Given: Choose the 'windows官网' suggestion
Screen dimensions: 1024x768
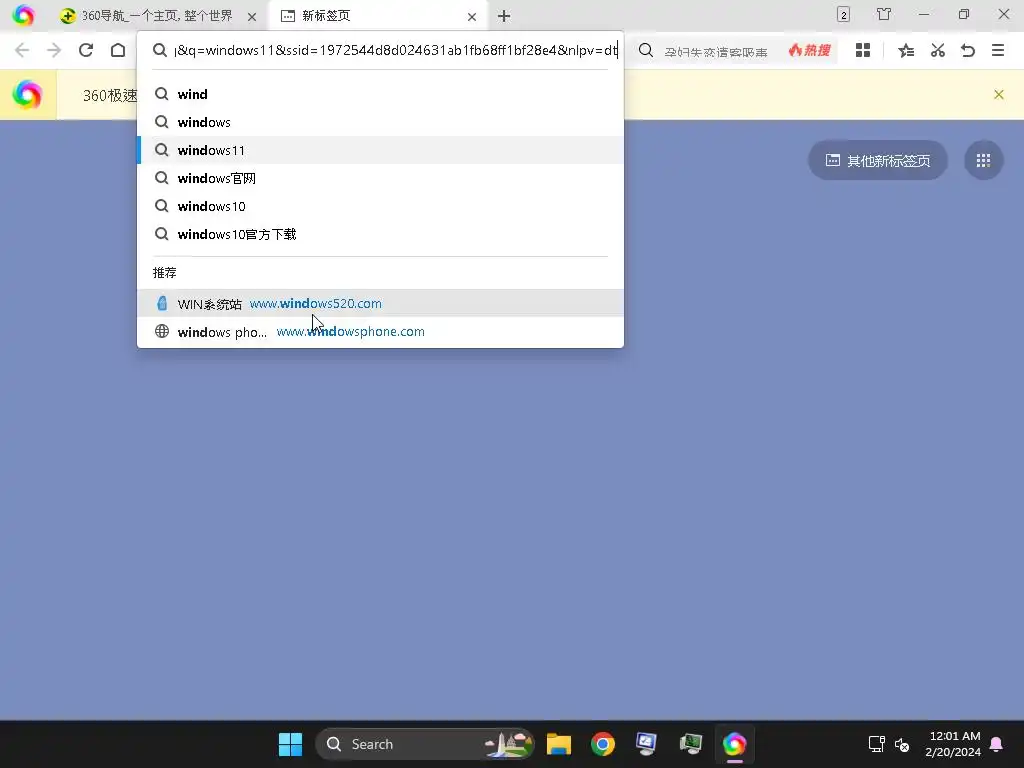Looking at the screenshot, I should click(380, 178).
